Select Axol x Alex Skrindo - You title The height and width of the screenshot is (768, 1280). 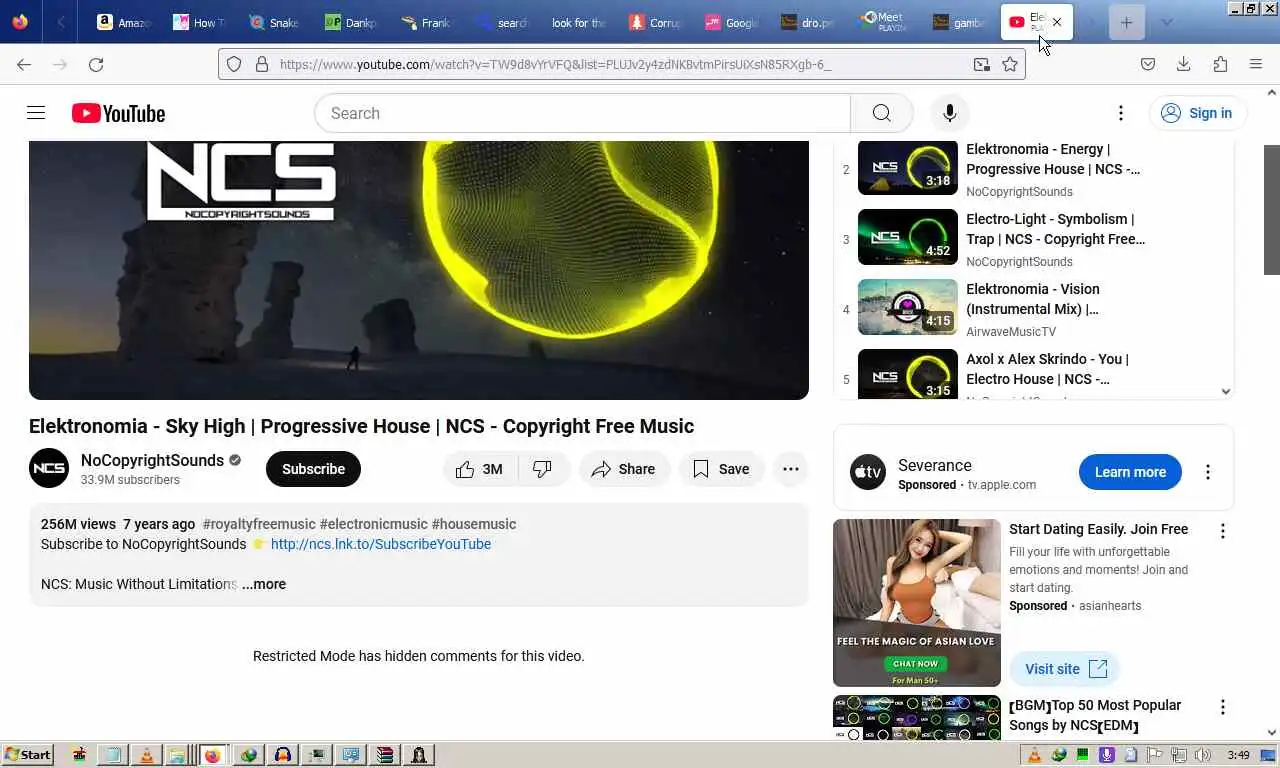point(1047,369)
